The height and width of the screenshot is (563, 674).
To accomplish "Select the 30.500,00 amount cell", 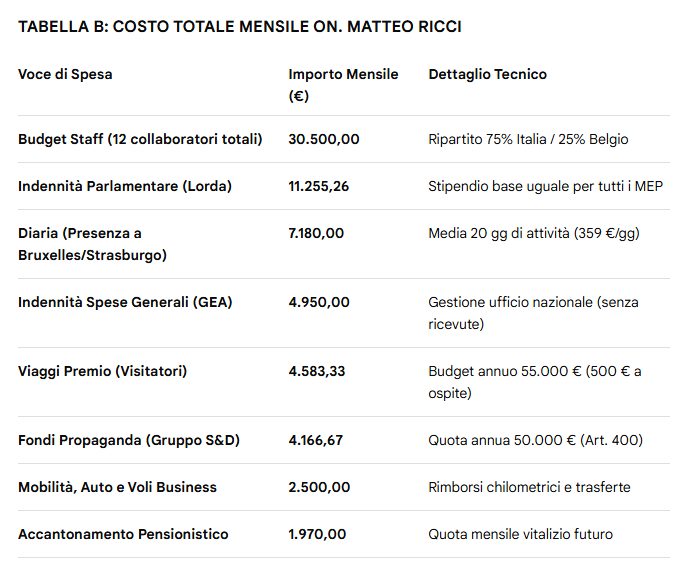I will [323, 139].
